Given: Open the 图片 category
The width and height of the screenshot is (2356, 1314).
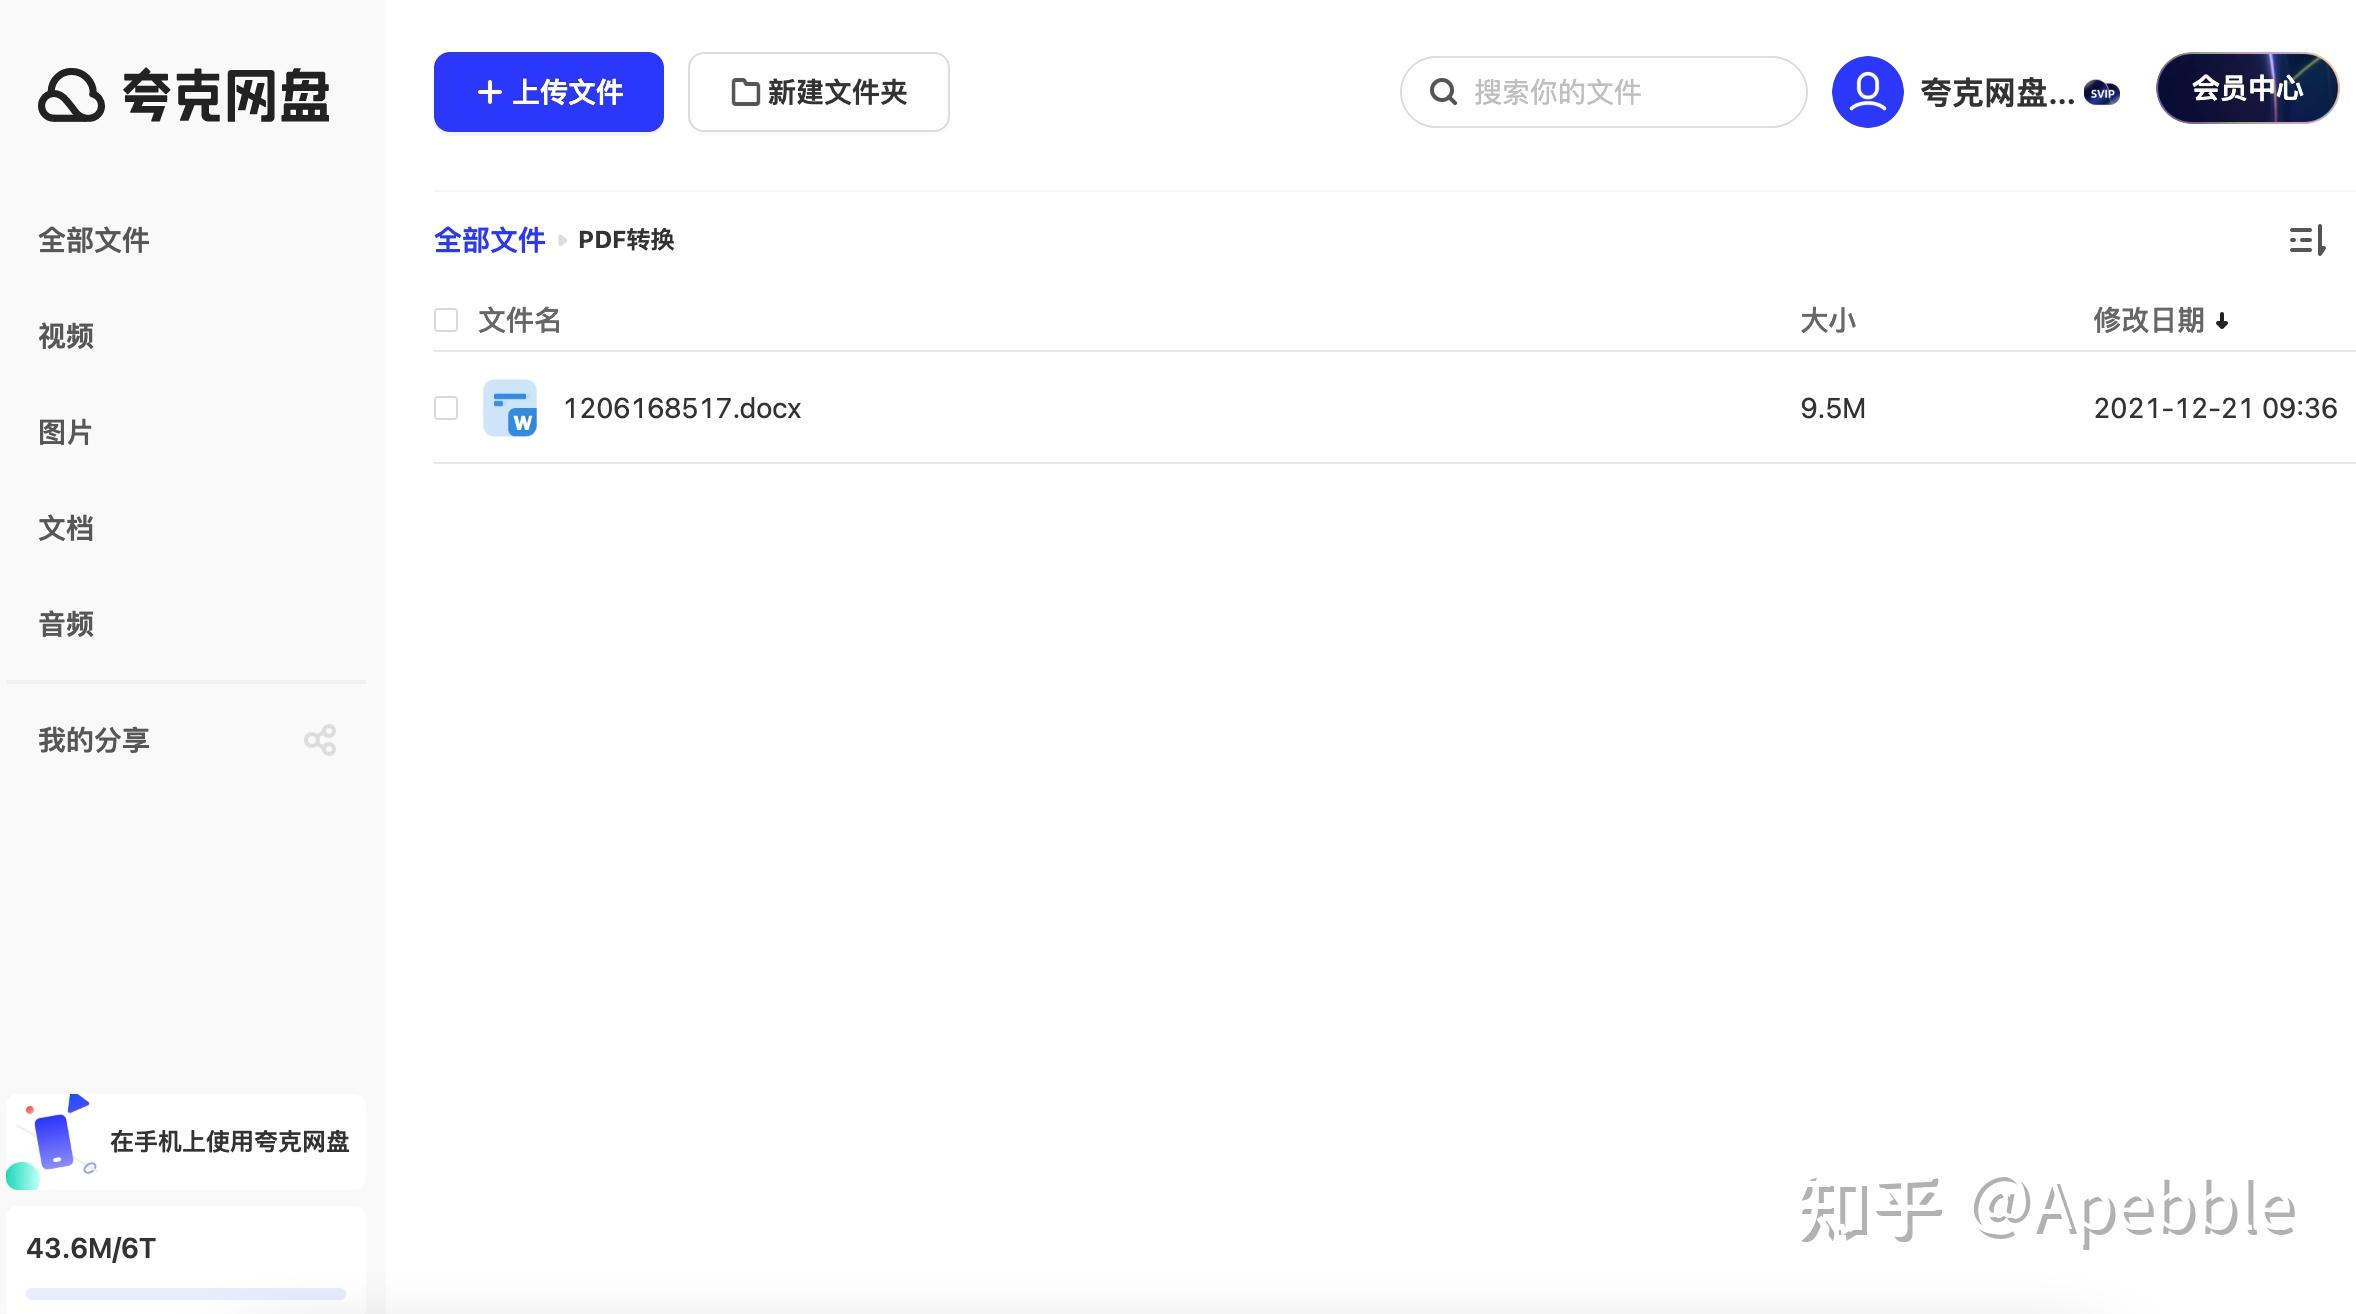Looking at the screenshot, I should pos(66,432).
